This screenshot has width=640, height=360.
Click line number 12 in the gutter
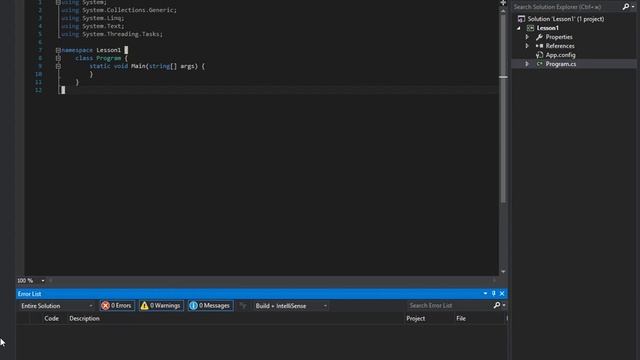point(38,90)
